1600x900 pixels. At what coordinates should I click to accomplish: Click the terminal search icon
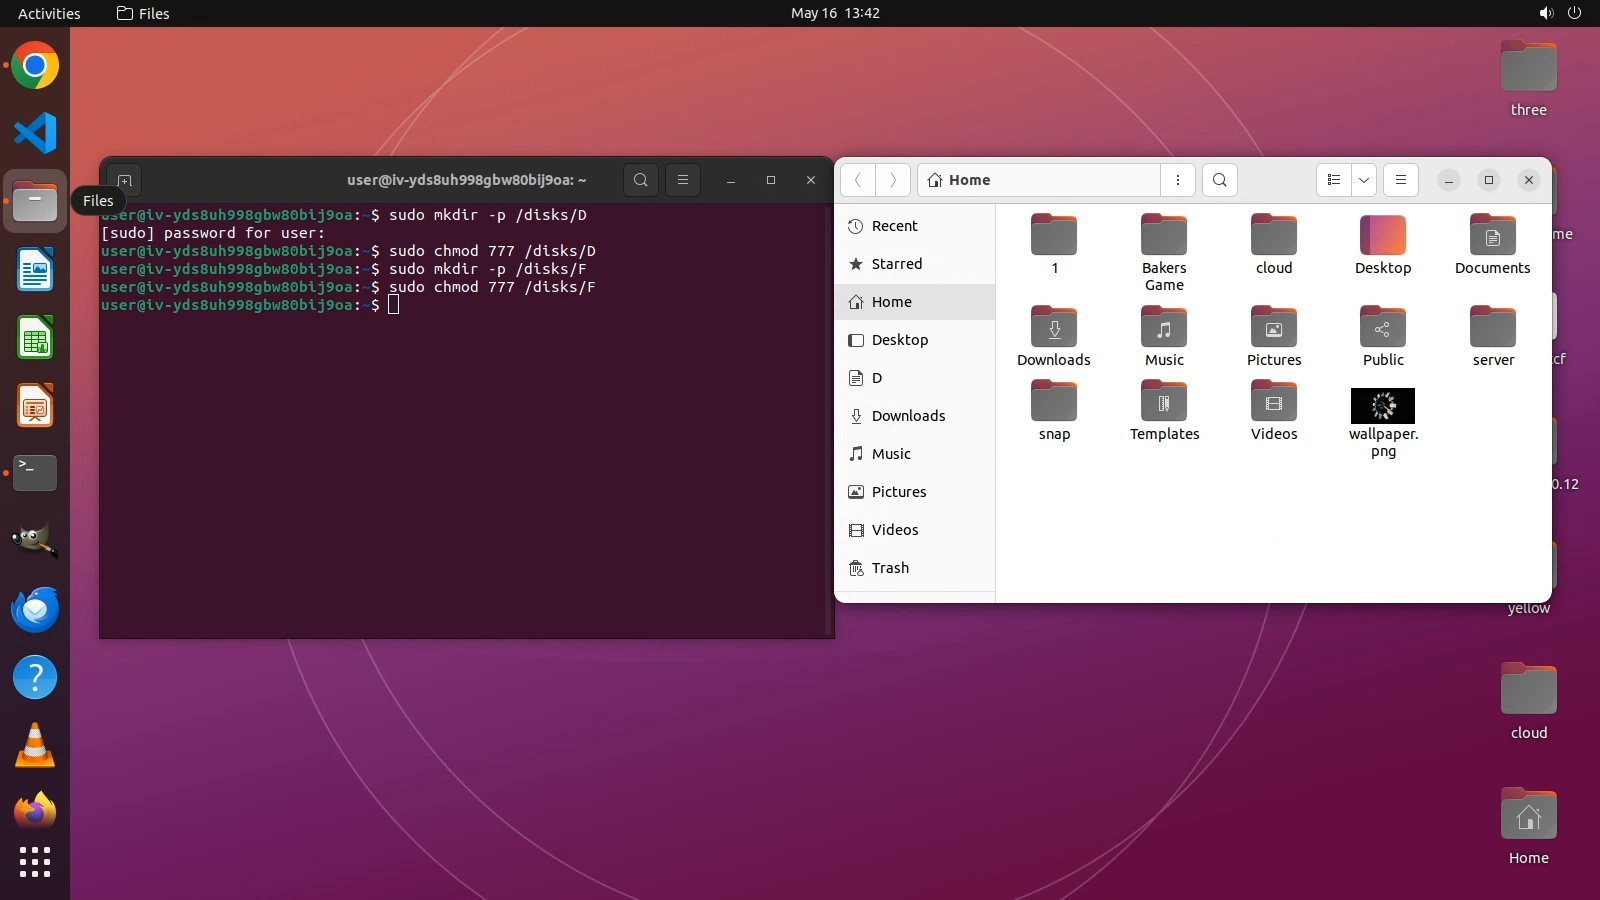[x=641, y=180]
